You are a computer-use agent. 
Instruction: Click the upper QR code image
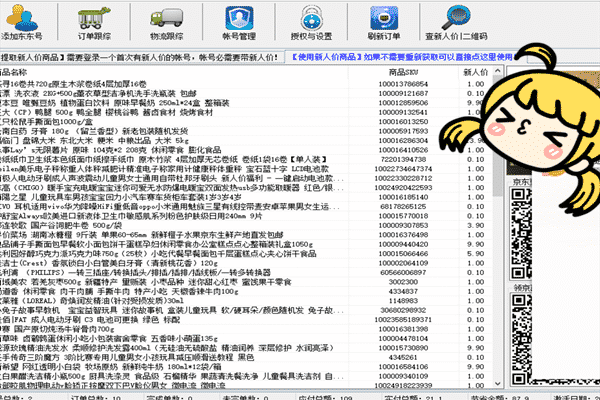tap(521, 233)
